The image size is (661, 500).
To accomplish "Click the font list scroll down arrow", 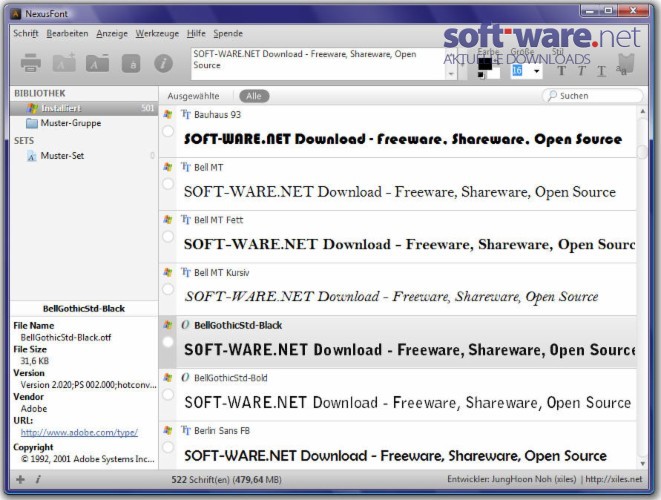I will click(642, 464).
